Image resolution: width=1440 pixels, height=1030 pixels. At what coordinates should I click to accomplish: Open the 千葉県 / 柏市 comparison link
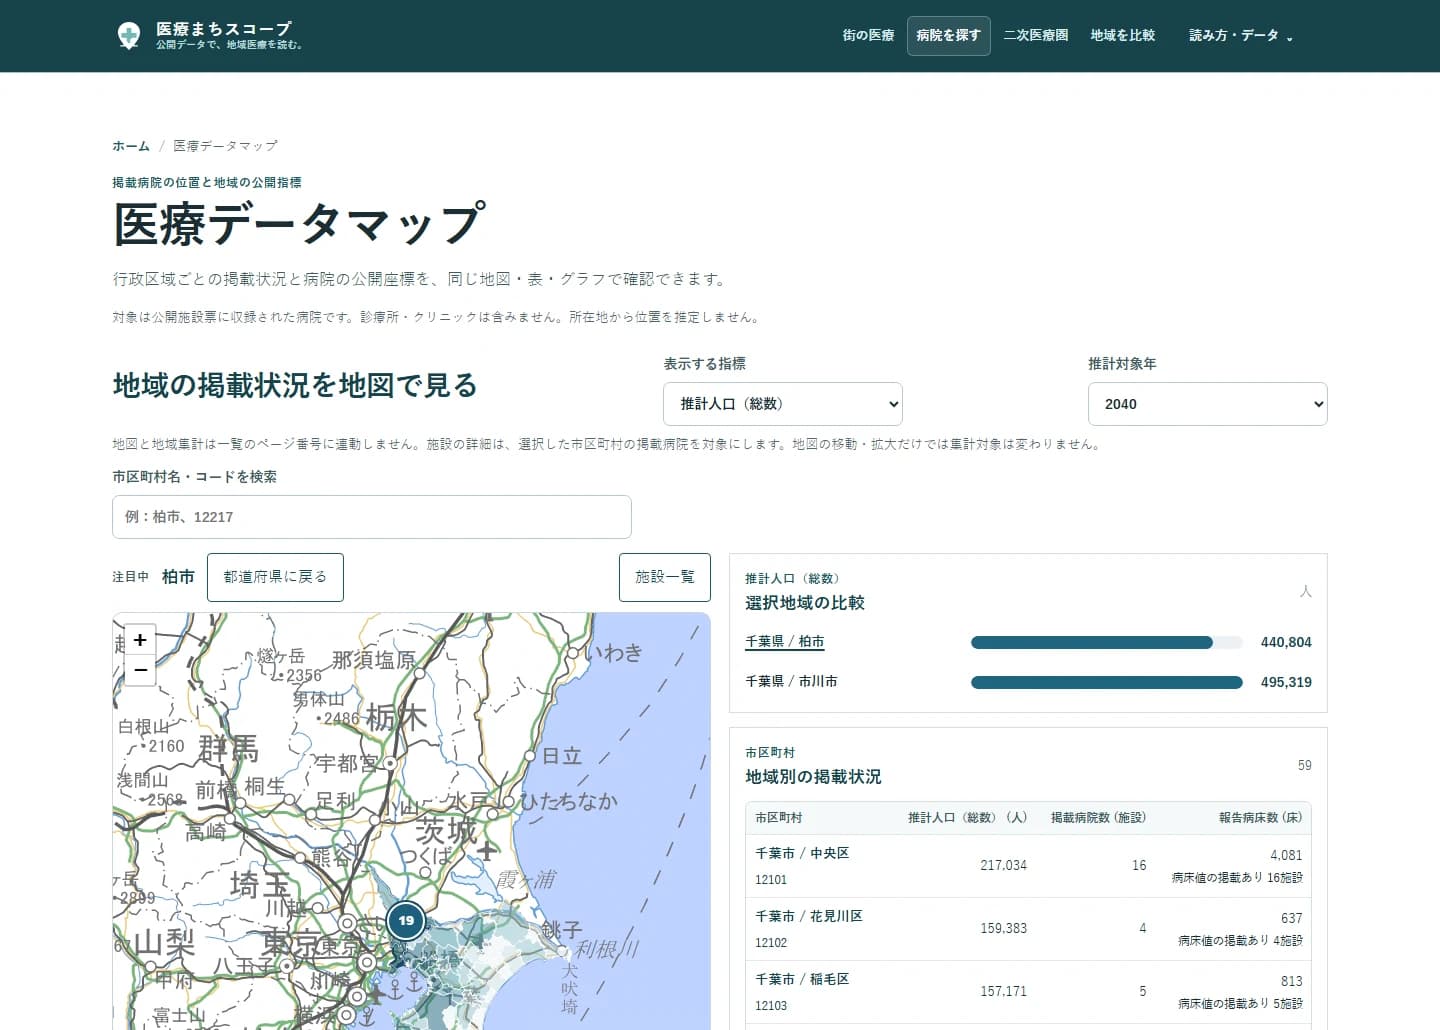[x=785, y=642]
